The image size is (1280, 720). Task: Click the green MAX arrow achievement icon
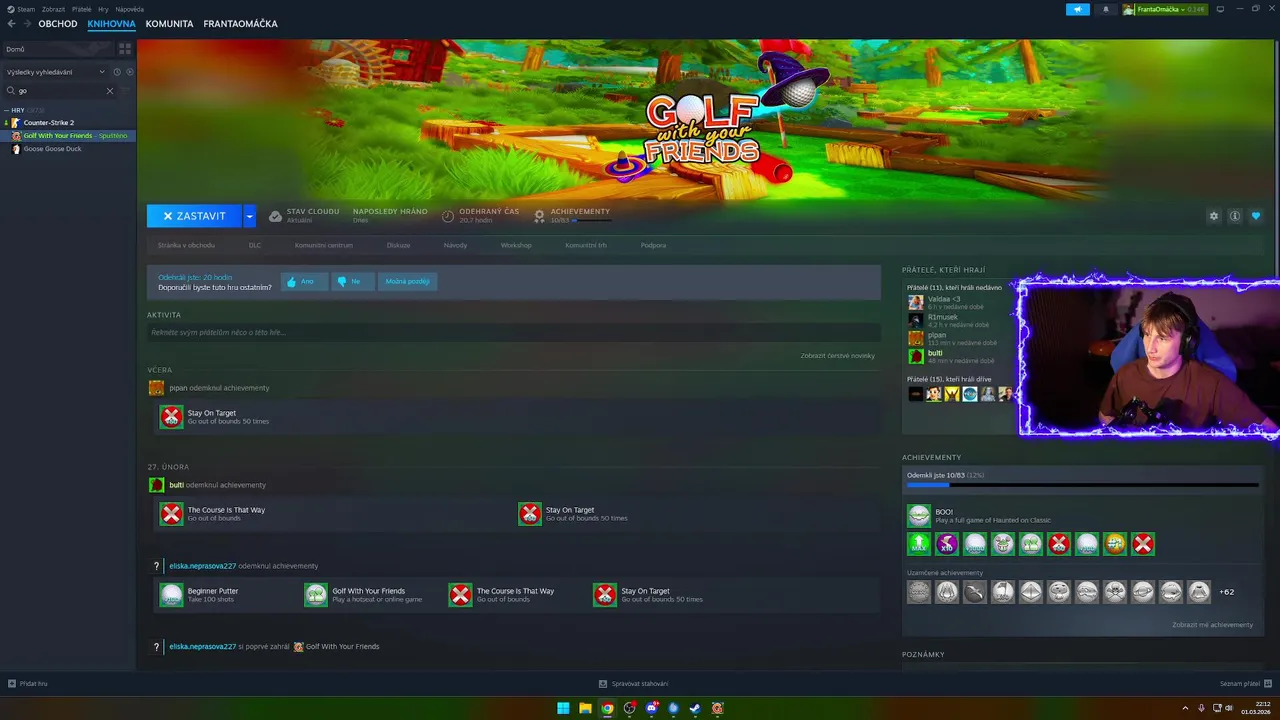coord(919,544)
